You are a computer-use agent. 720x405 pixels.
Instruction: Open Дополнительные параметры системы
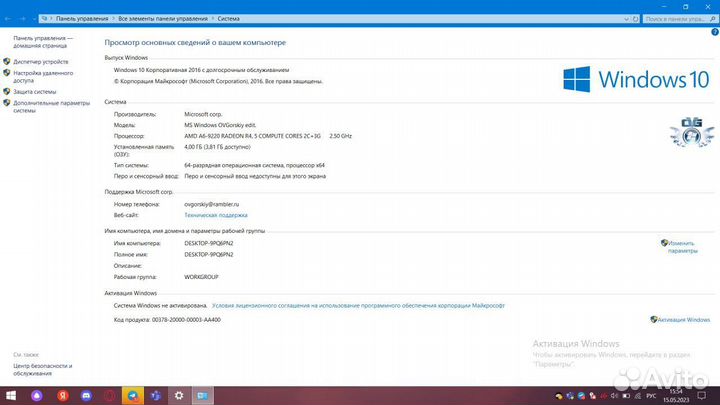[51, 107]
